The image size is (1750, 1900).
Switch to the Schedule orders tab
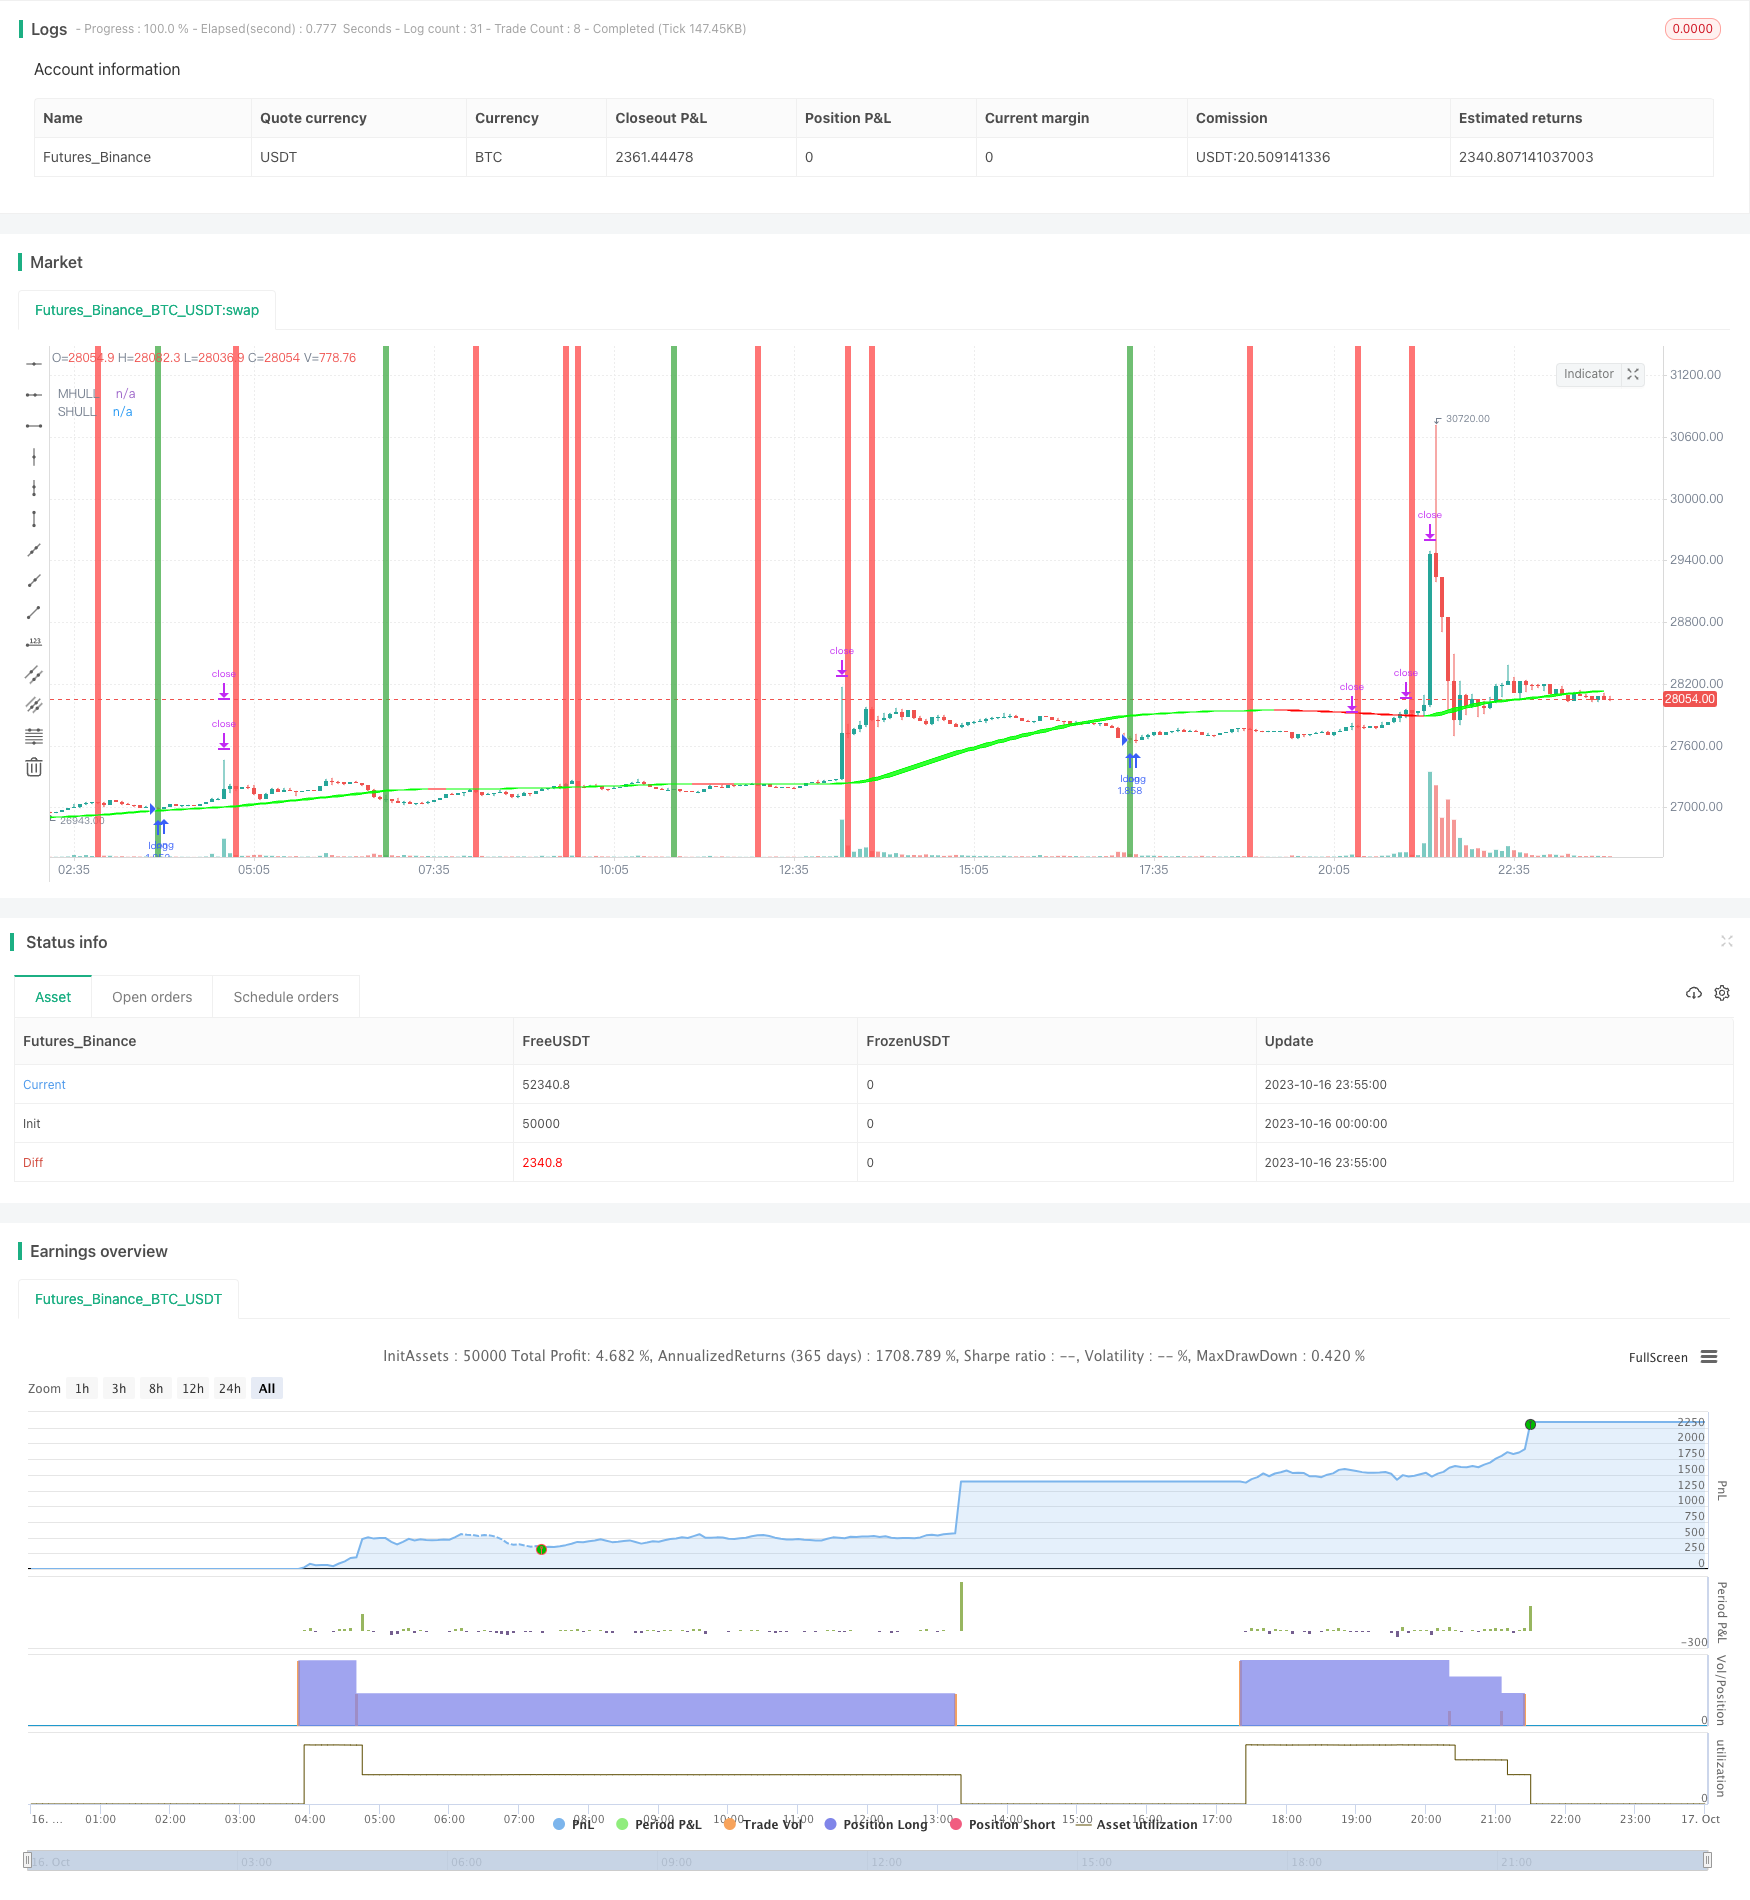tap(286, 997)
